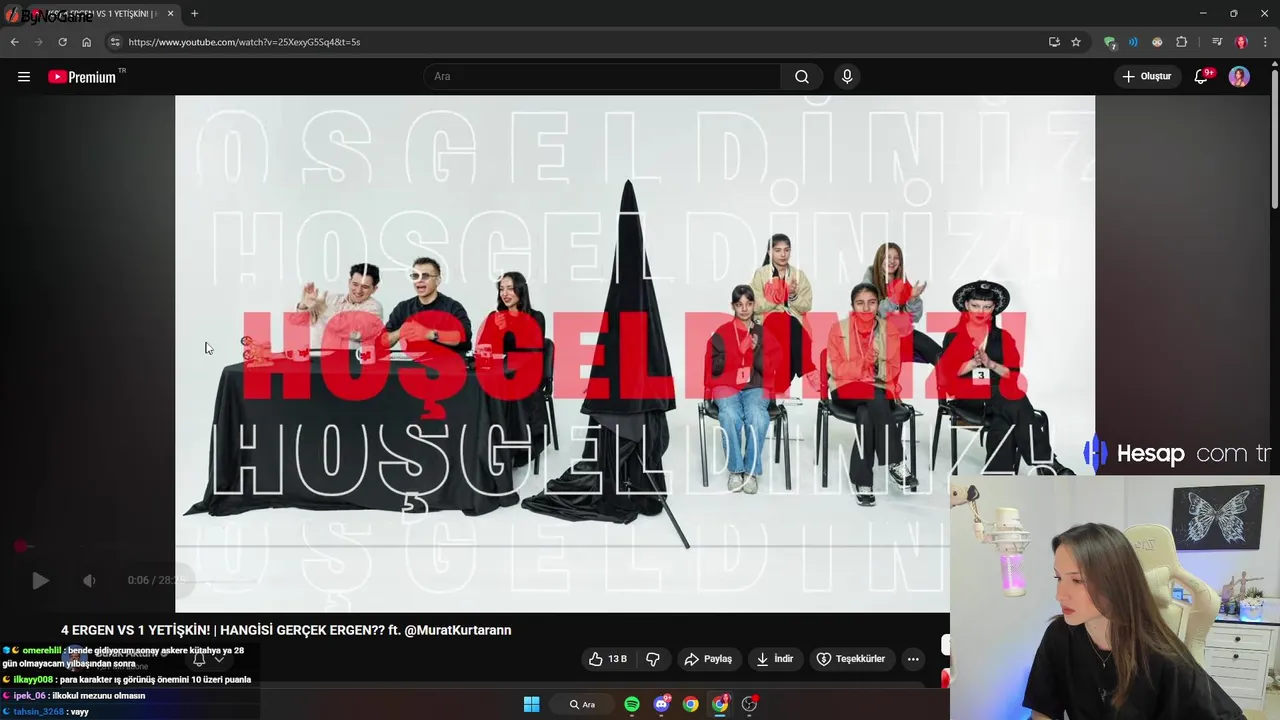Bookmark this page with the star
The height and width of the screenshot is (720, 1280).
(1076, 42)
